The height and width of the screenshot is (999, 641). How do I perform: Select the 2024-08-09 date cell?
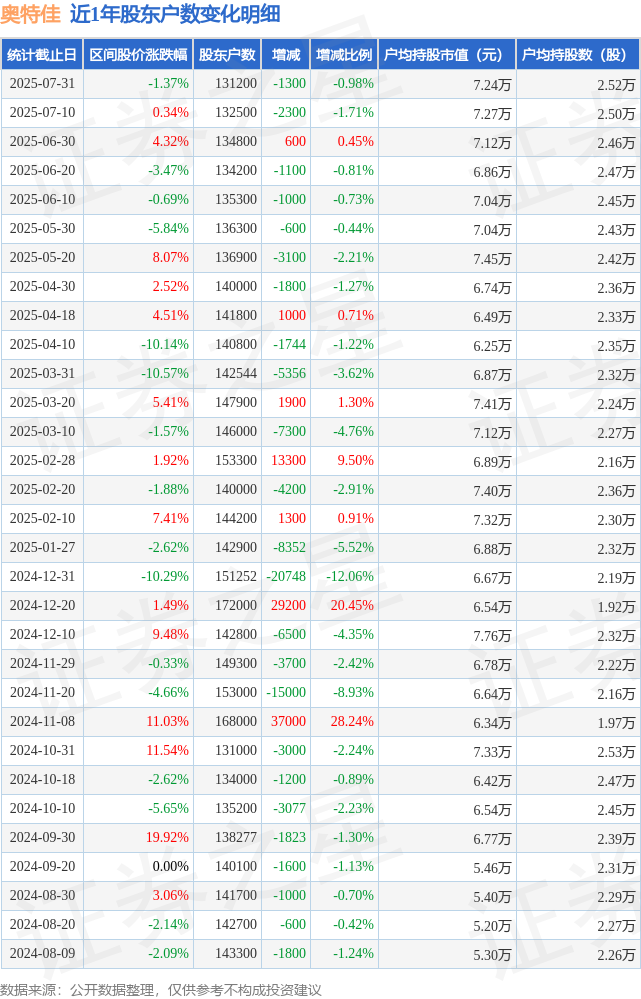tap(42, 954)
